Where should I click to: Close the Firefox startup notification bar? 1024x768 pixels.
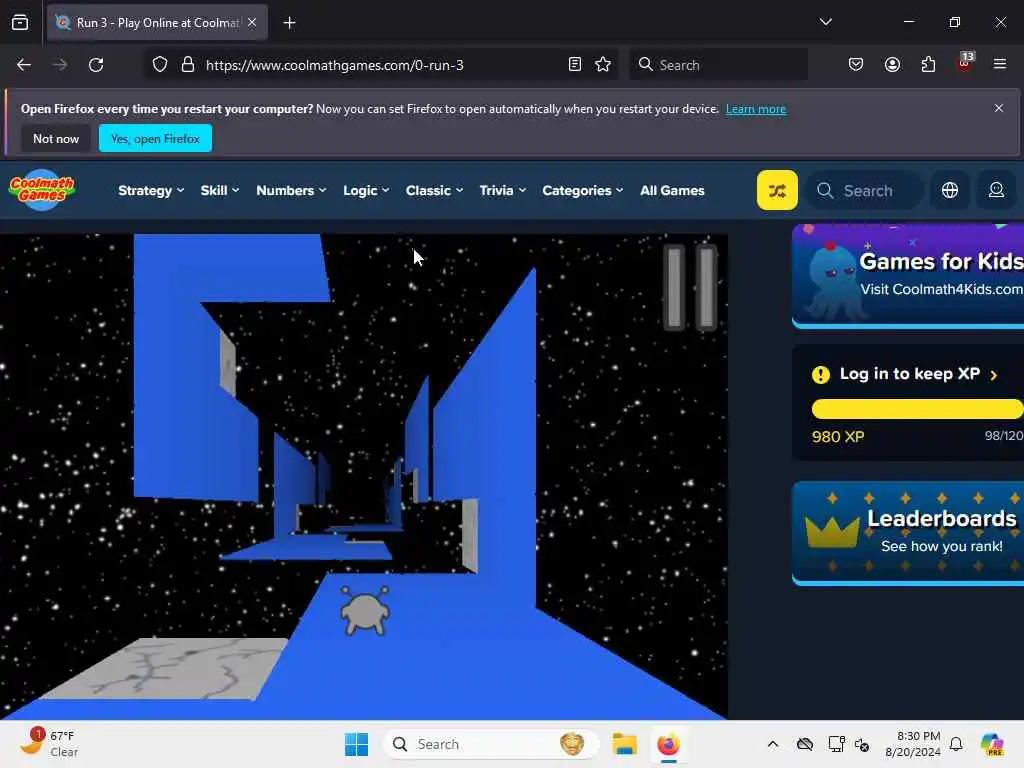(x=999, y=108)
